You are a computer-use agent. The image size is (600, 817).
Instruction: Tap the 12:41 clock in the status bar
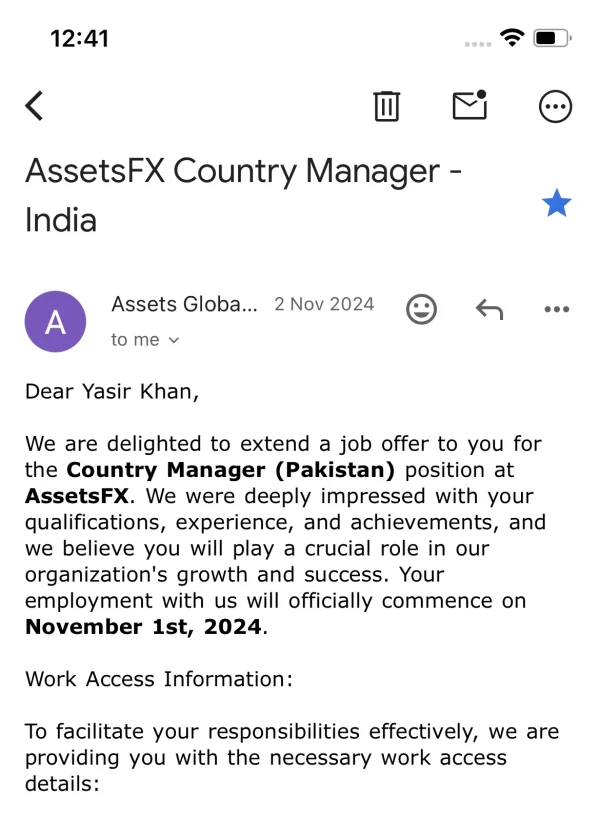(x=79, y=38)
